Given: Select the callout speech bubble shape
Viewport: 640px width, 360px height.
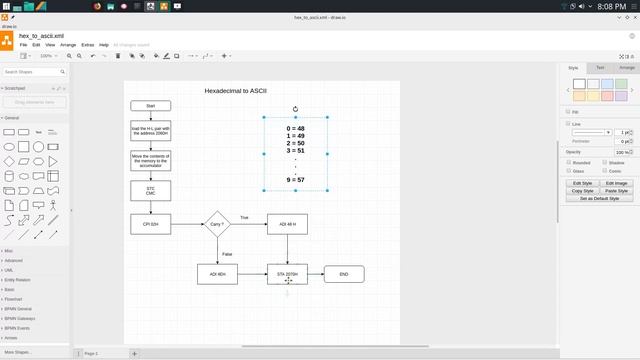Looking at the screenshot, I should click(x=38, y=205).
